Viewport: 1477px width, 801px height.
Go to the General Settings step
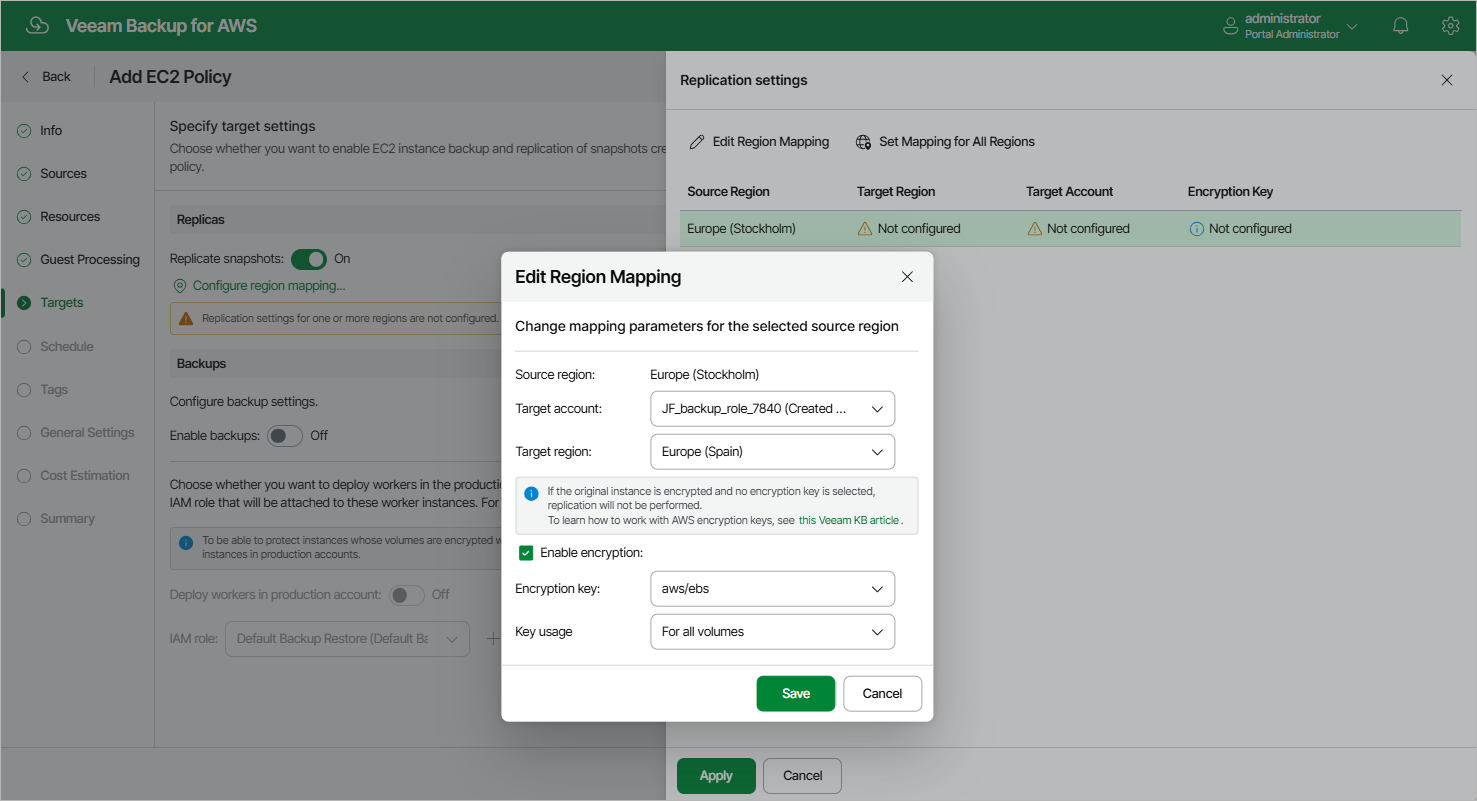87,433
